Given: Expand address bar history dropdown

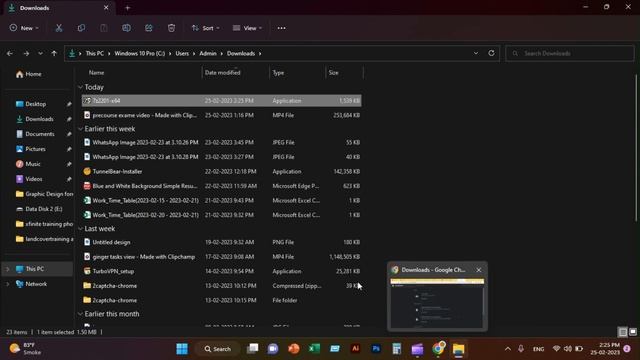Looking at the screenshot, I should tap(476, 53).
